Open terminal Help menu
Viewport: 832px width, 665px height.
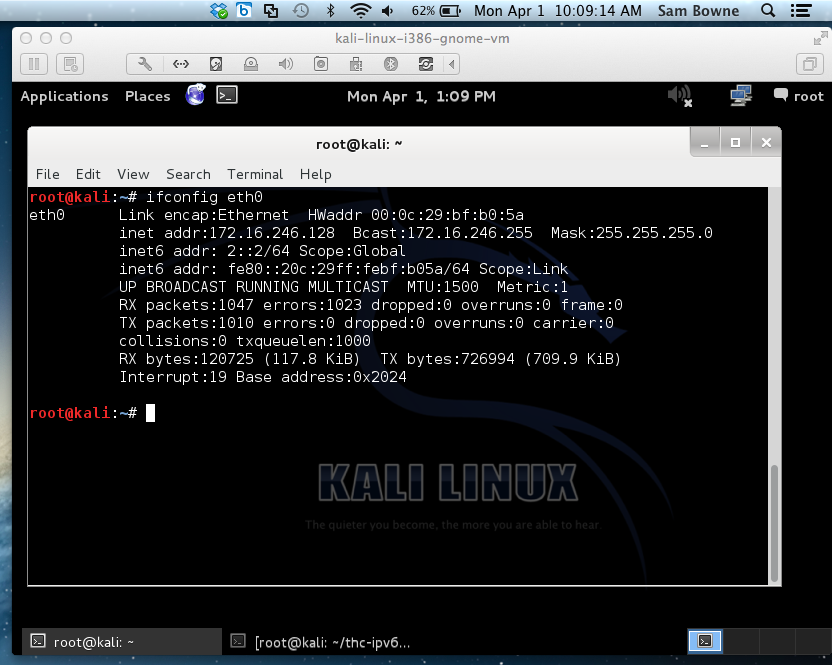316,174
